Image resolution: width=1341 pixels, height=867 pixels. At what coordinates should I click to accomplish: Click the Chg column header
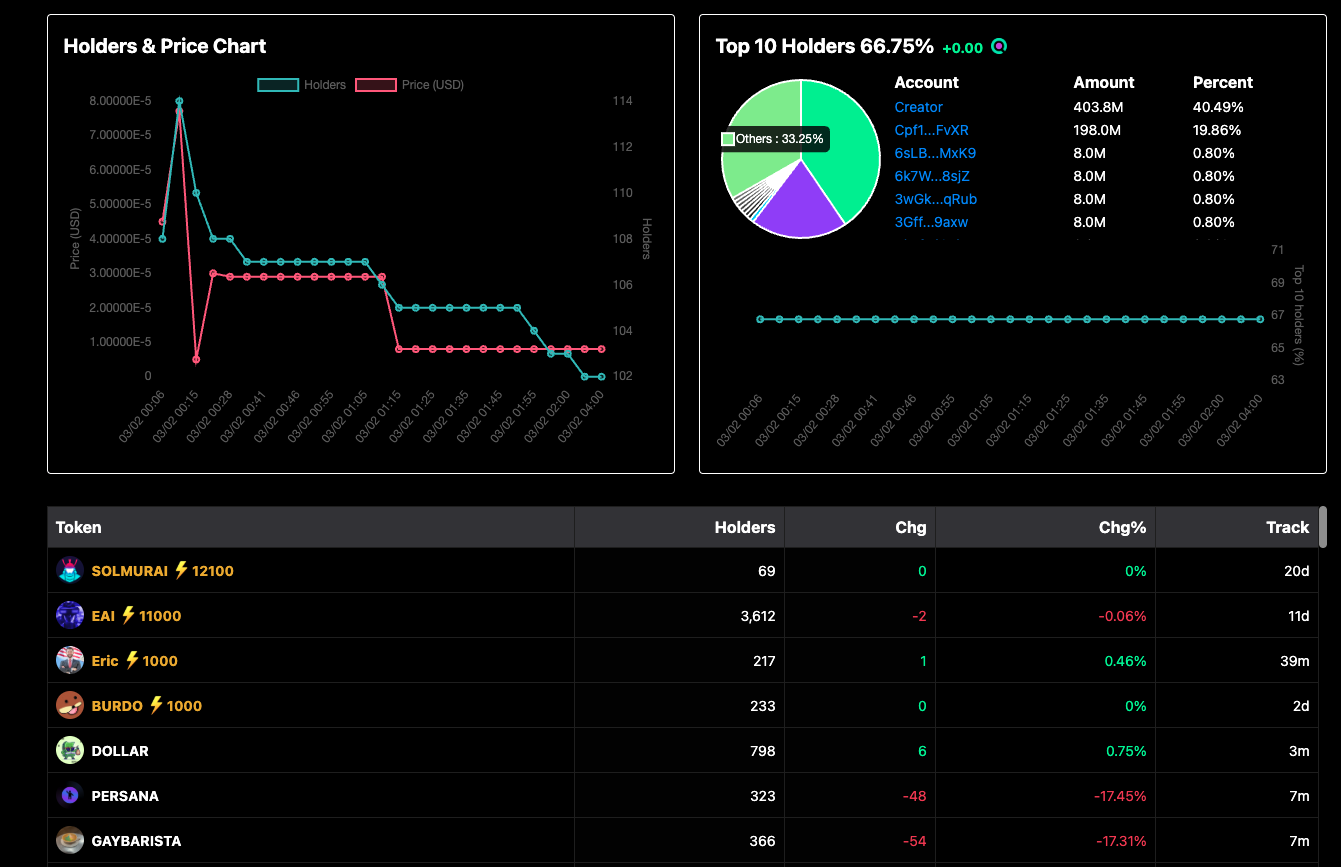910,527
